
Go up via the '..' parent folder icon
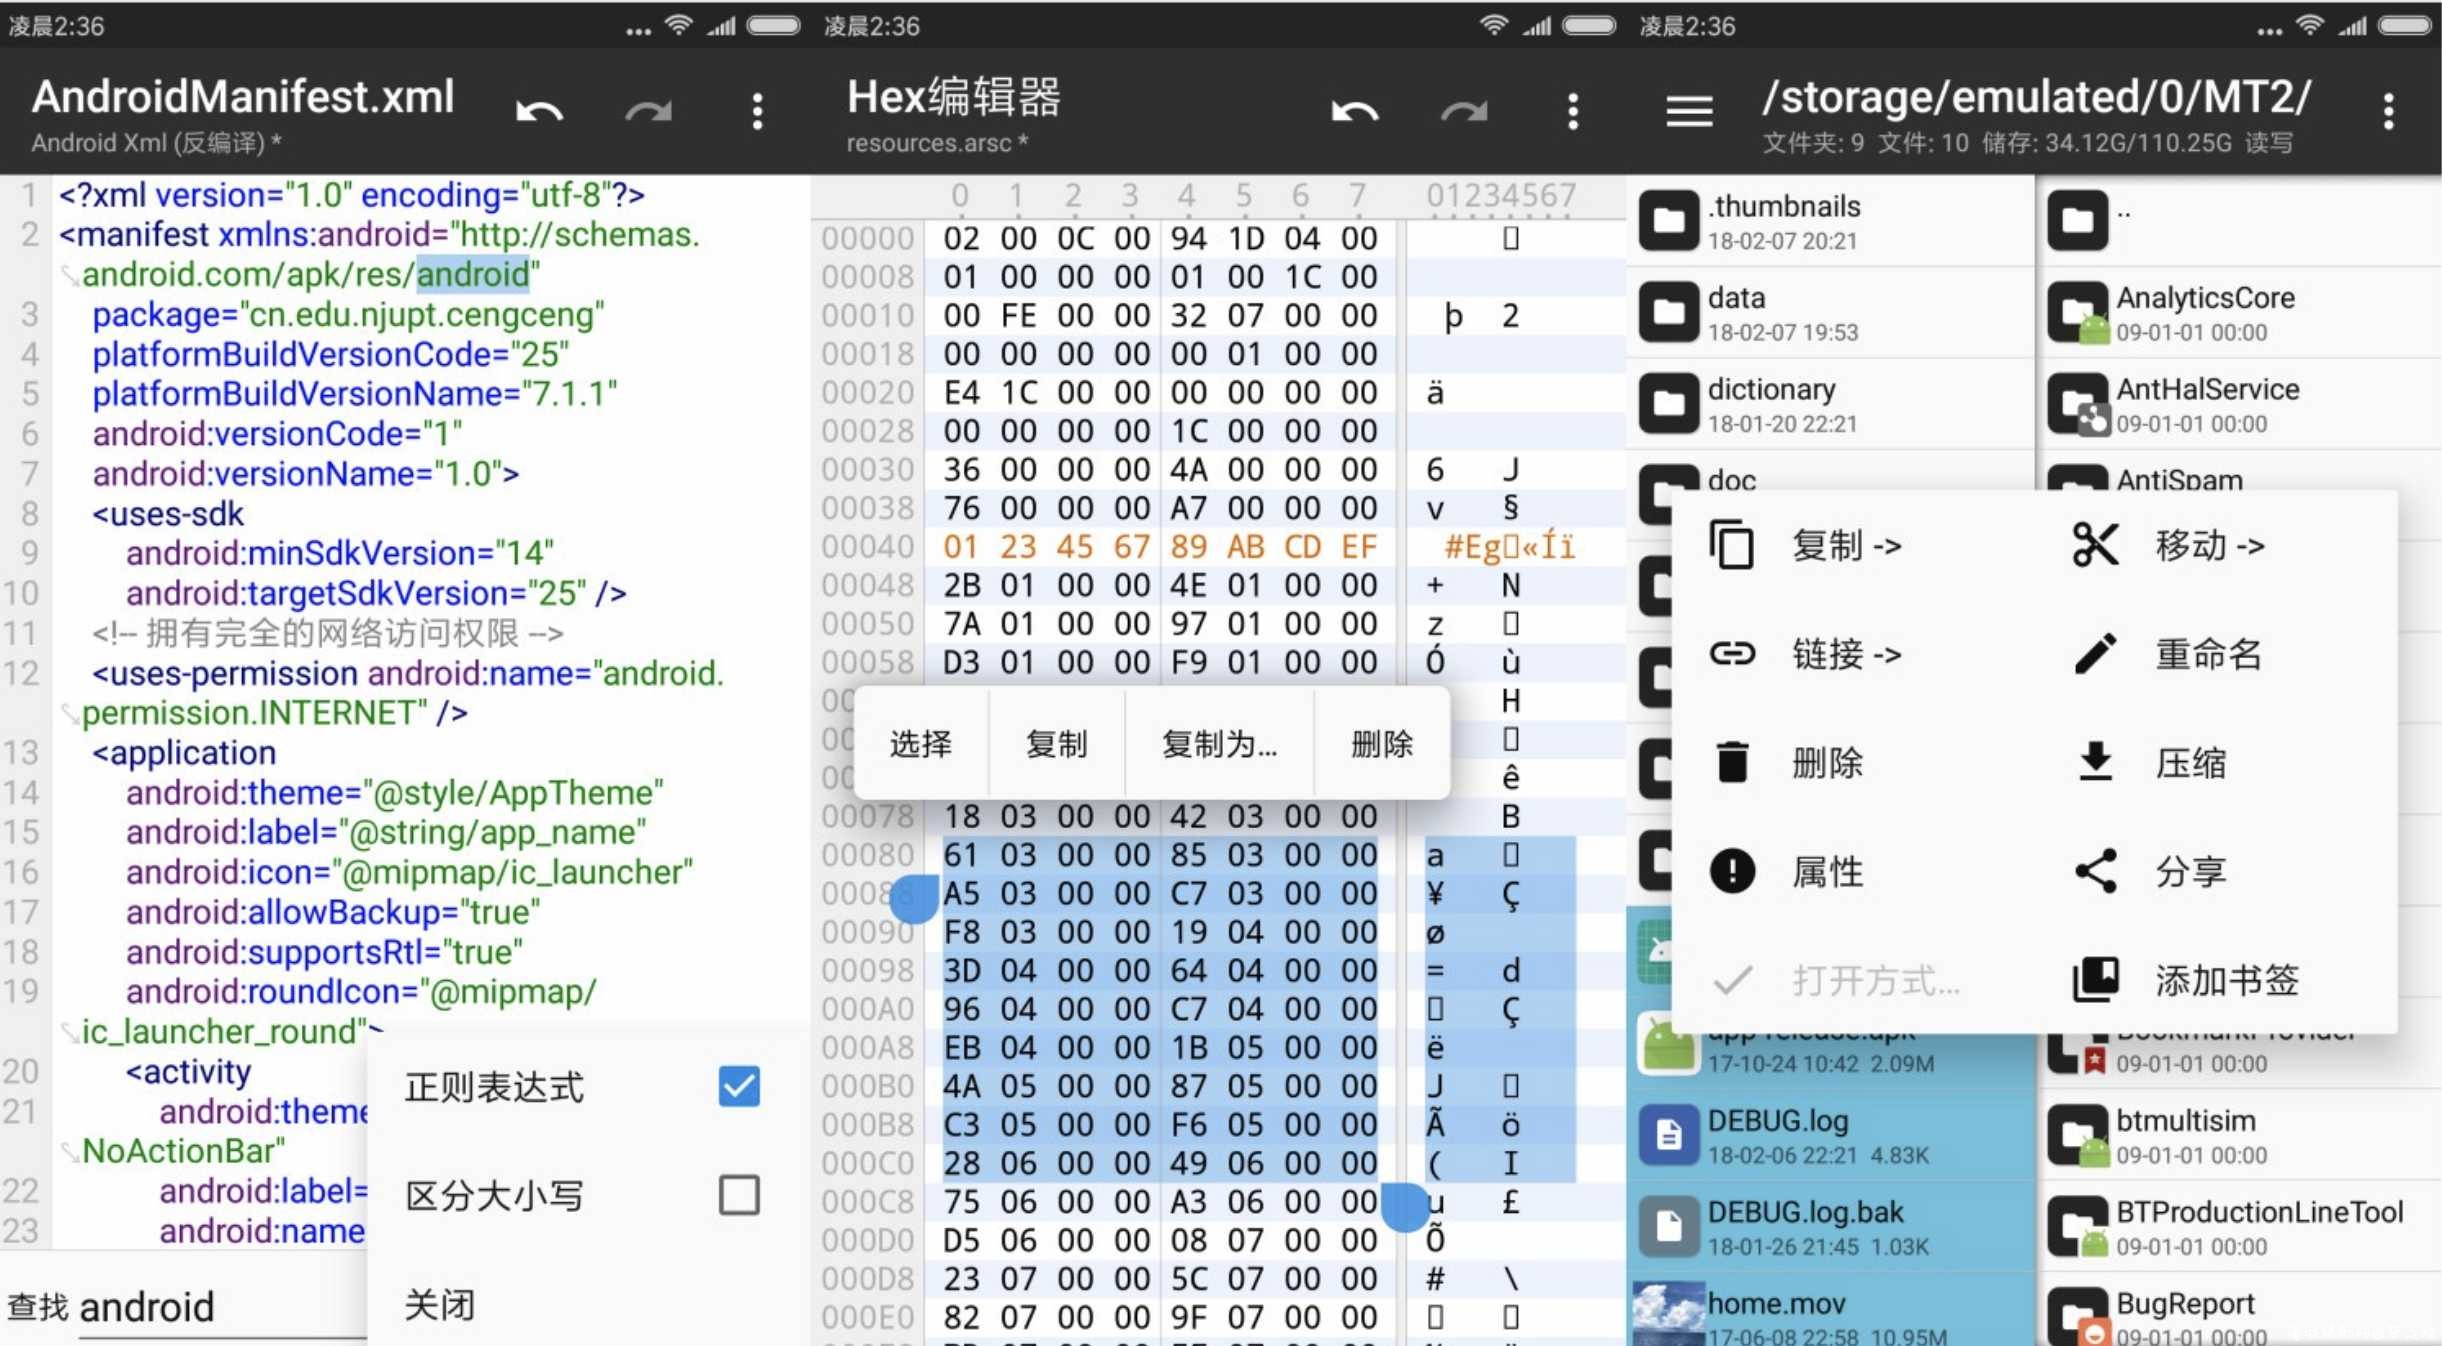[2077, 220]
